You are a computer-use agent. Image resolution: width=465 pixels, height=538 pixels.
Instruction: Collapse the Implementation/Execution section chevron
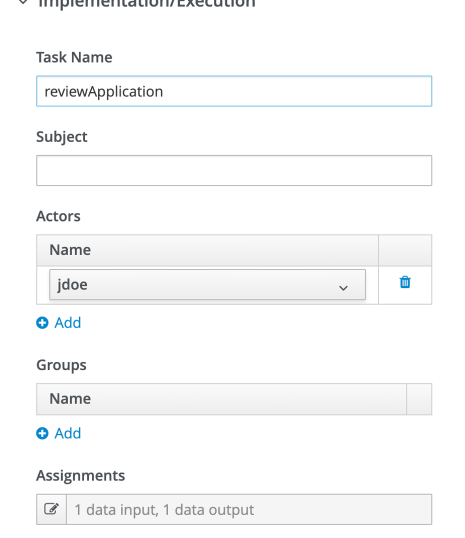click(x=23, y=3)
